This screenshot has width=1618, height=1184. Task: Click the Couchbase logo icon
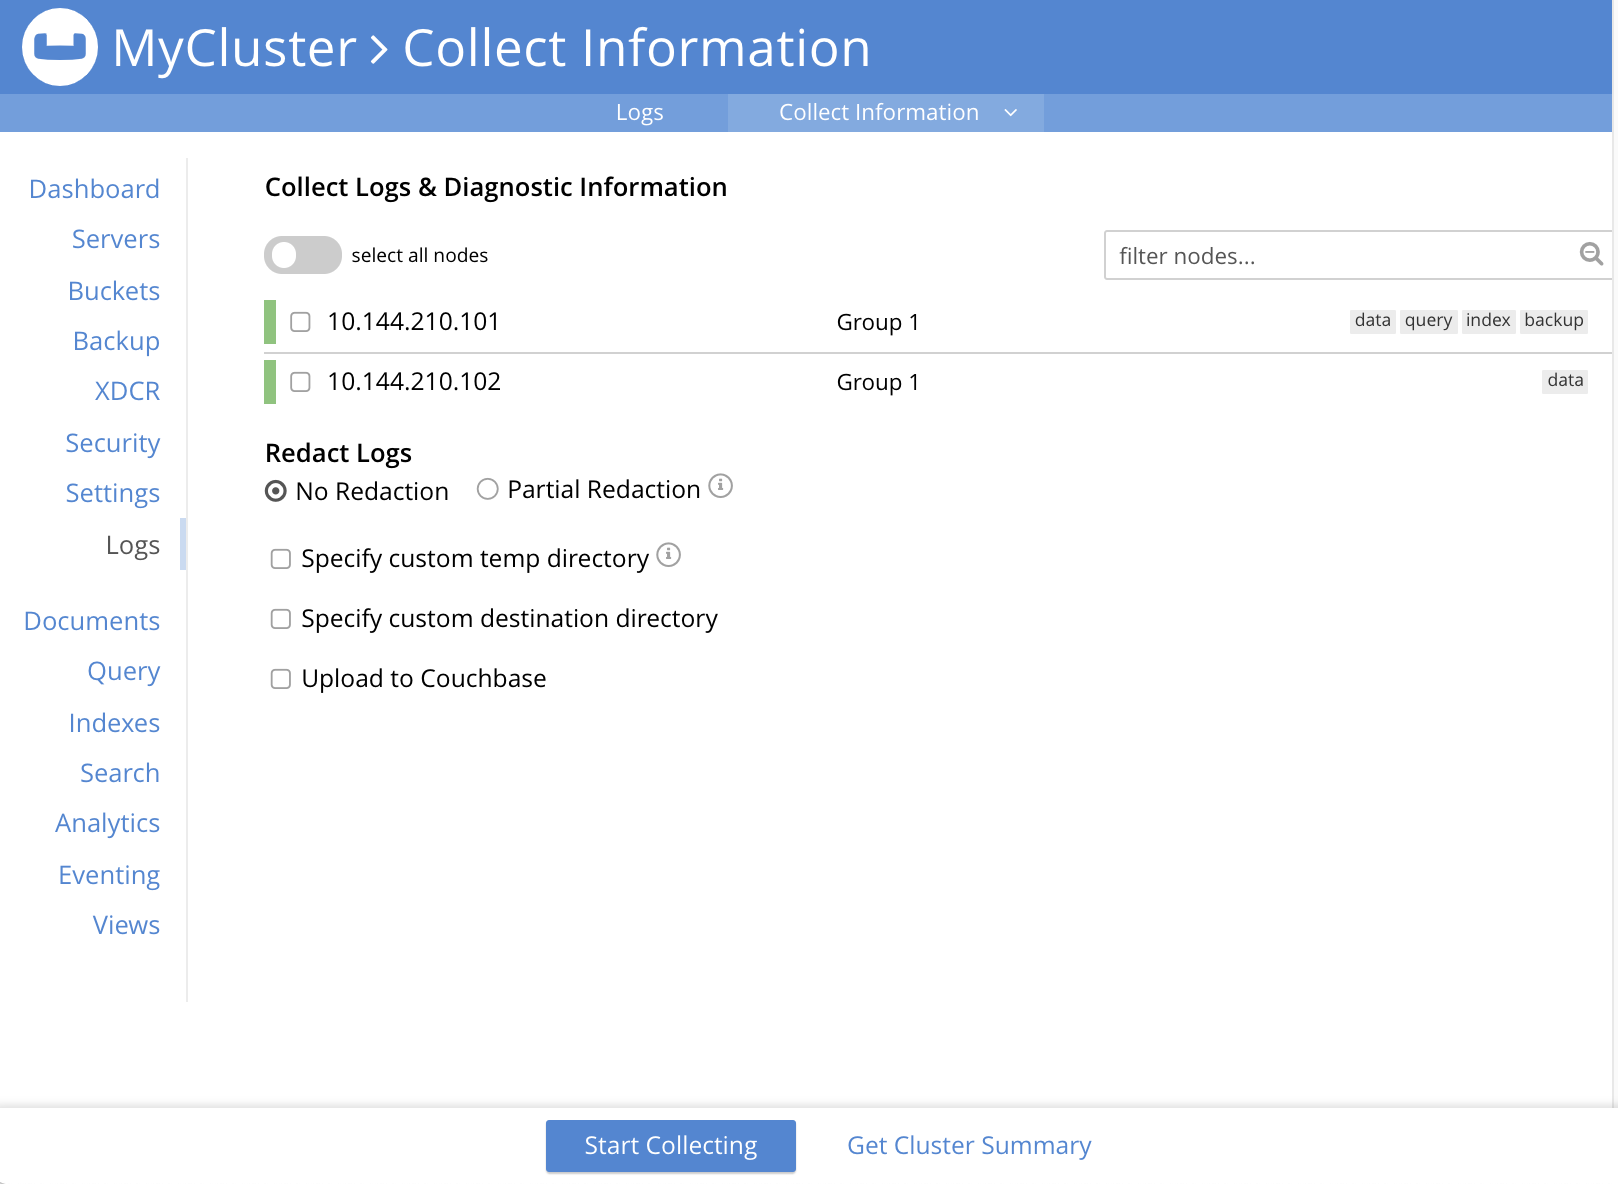[60, 47]
